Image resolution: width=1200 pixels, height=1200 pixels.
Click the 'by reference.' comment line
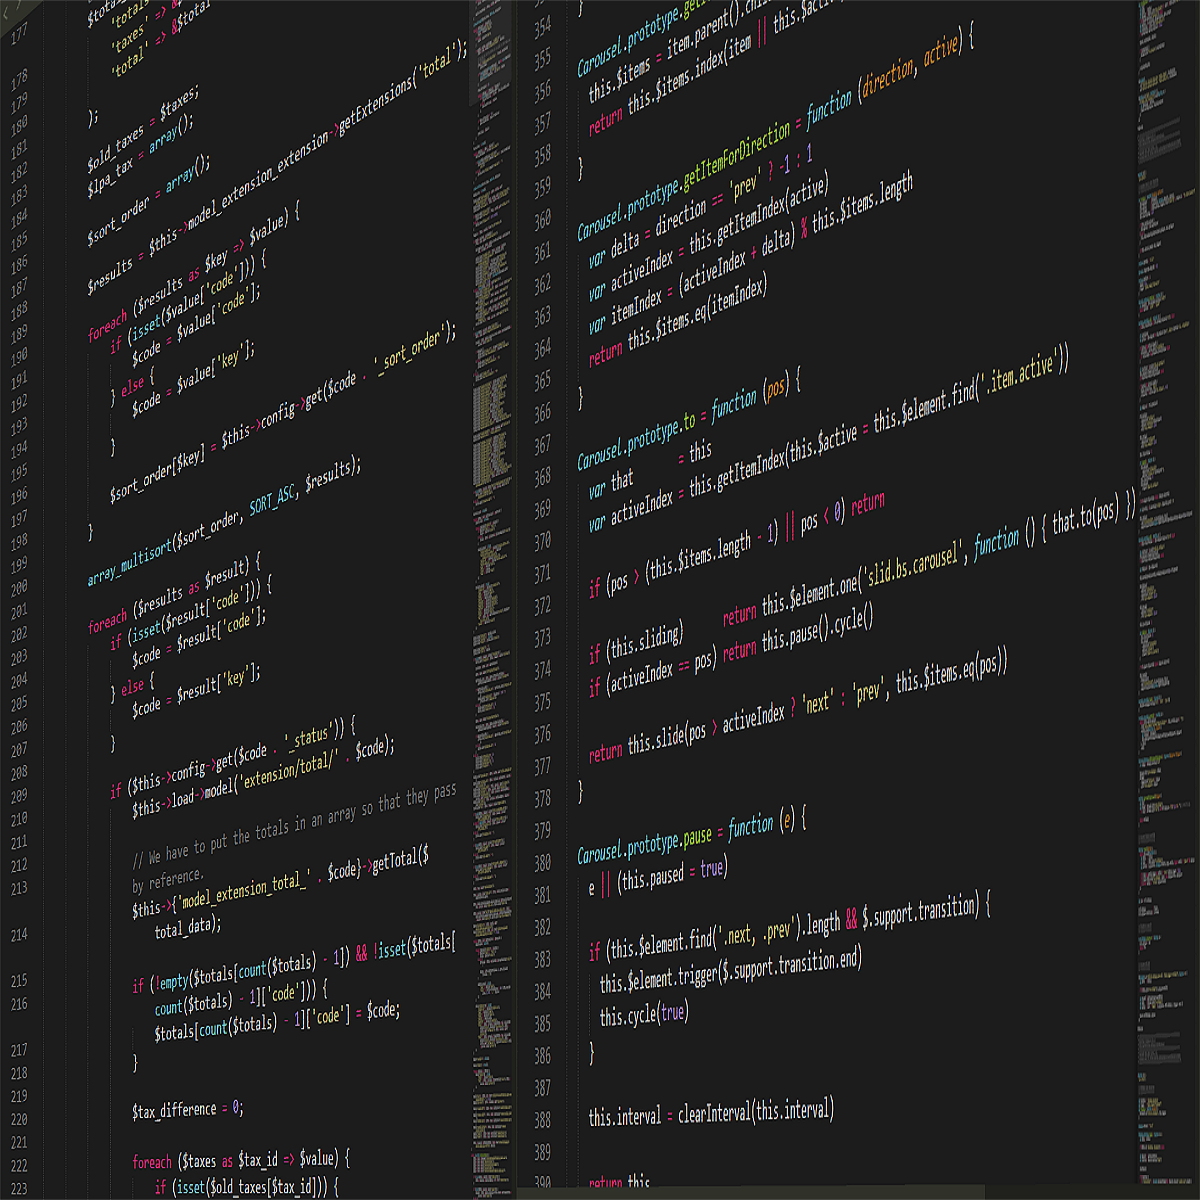click(167, 881)
